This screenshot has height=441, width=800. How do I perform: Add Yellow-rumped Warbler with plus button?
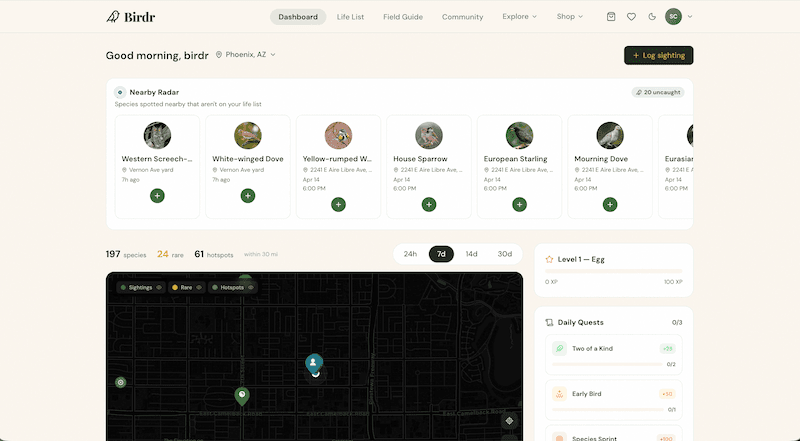tap(338, 204)
